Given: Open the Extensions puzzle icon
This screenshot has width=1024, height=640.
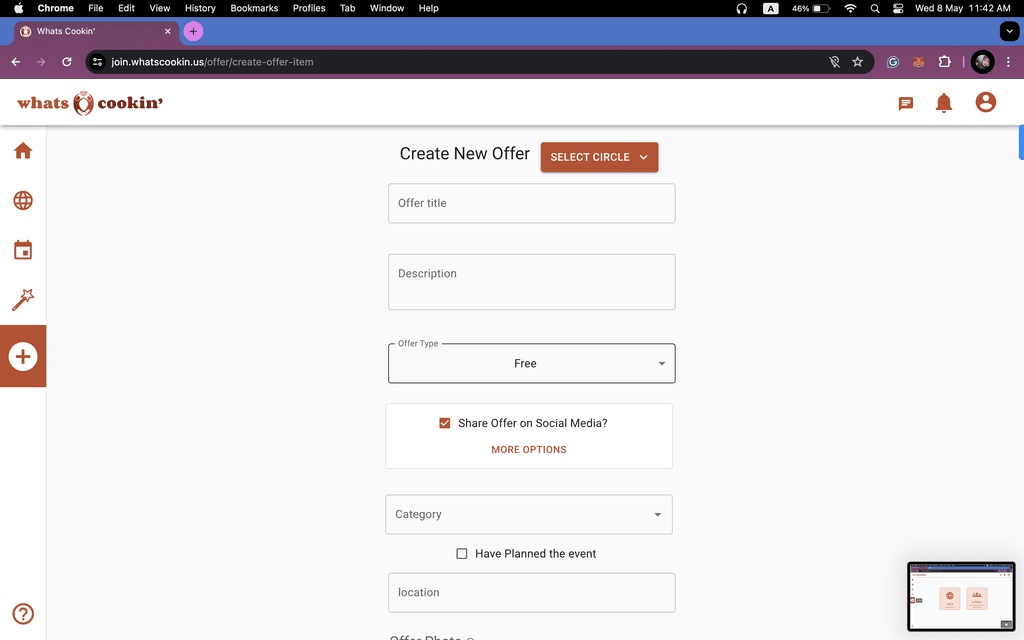Looking at the screenshot, I should (944, 62).
